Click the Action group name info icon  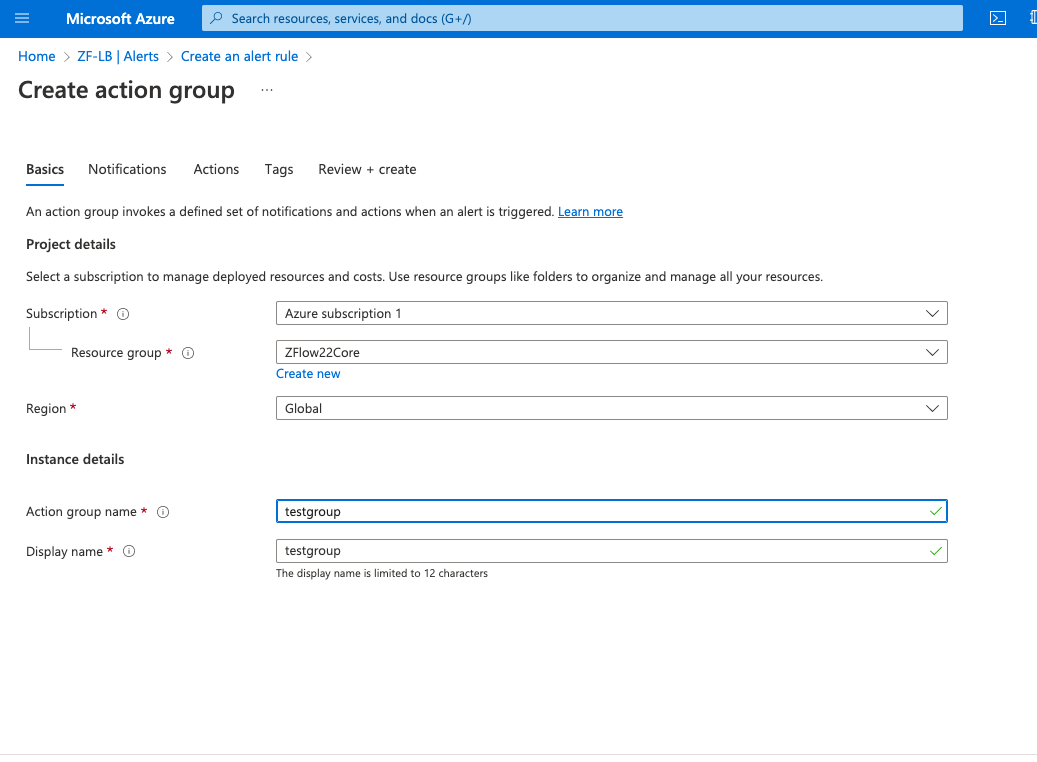pos(163,512)
